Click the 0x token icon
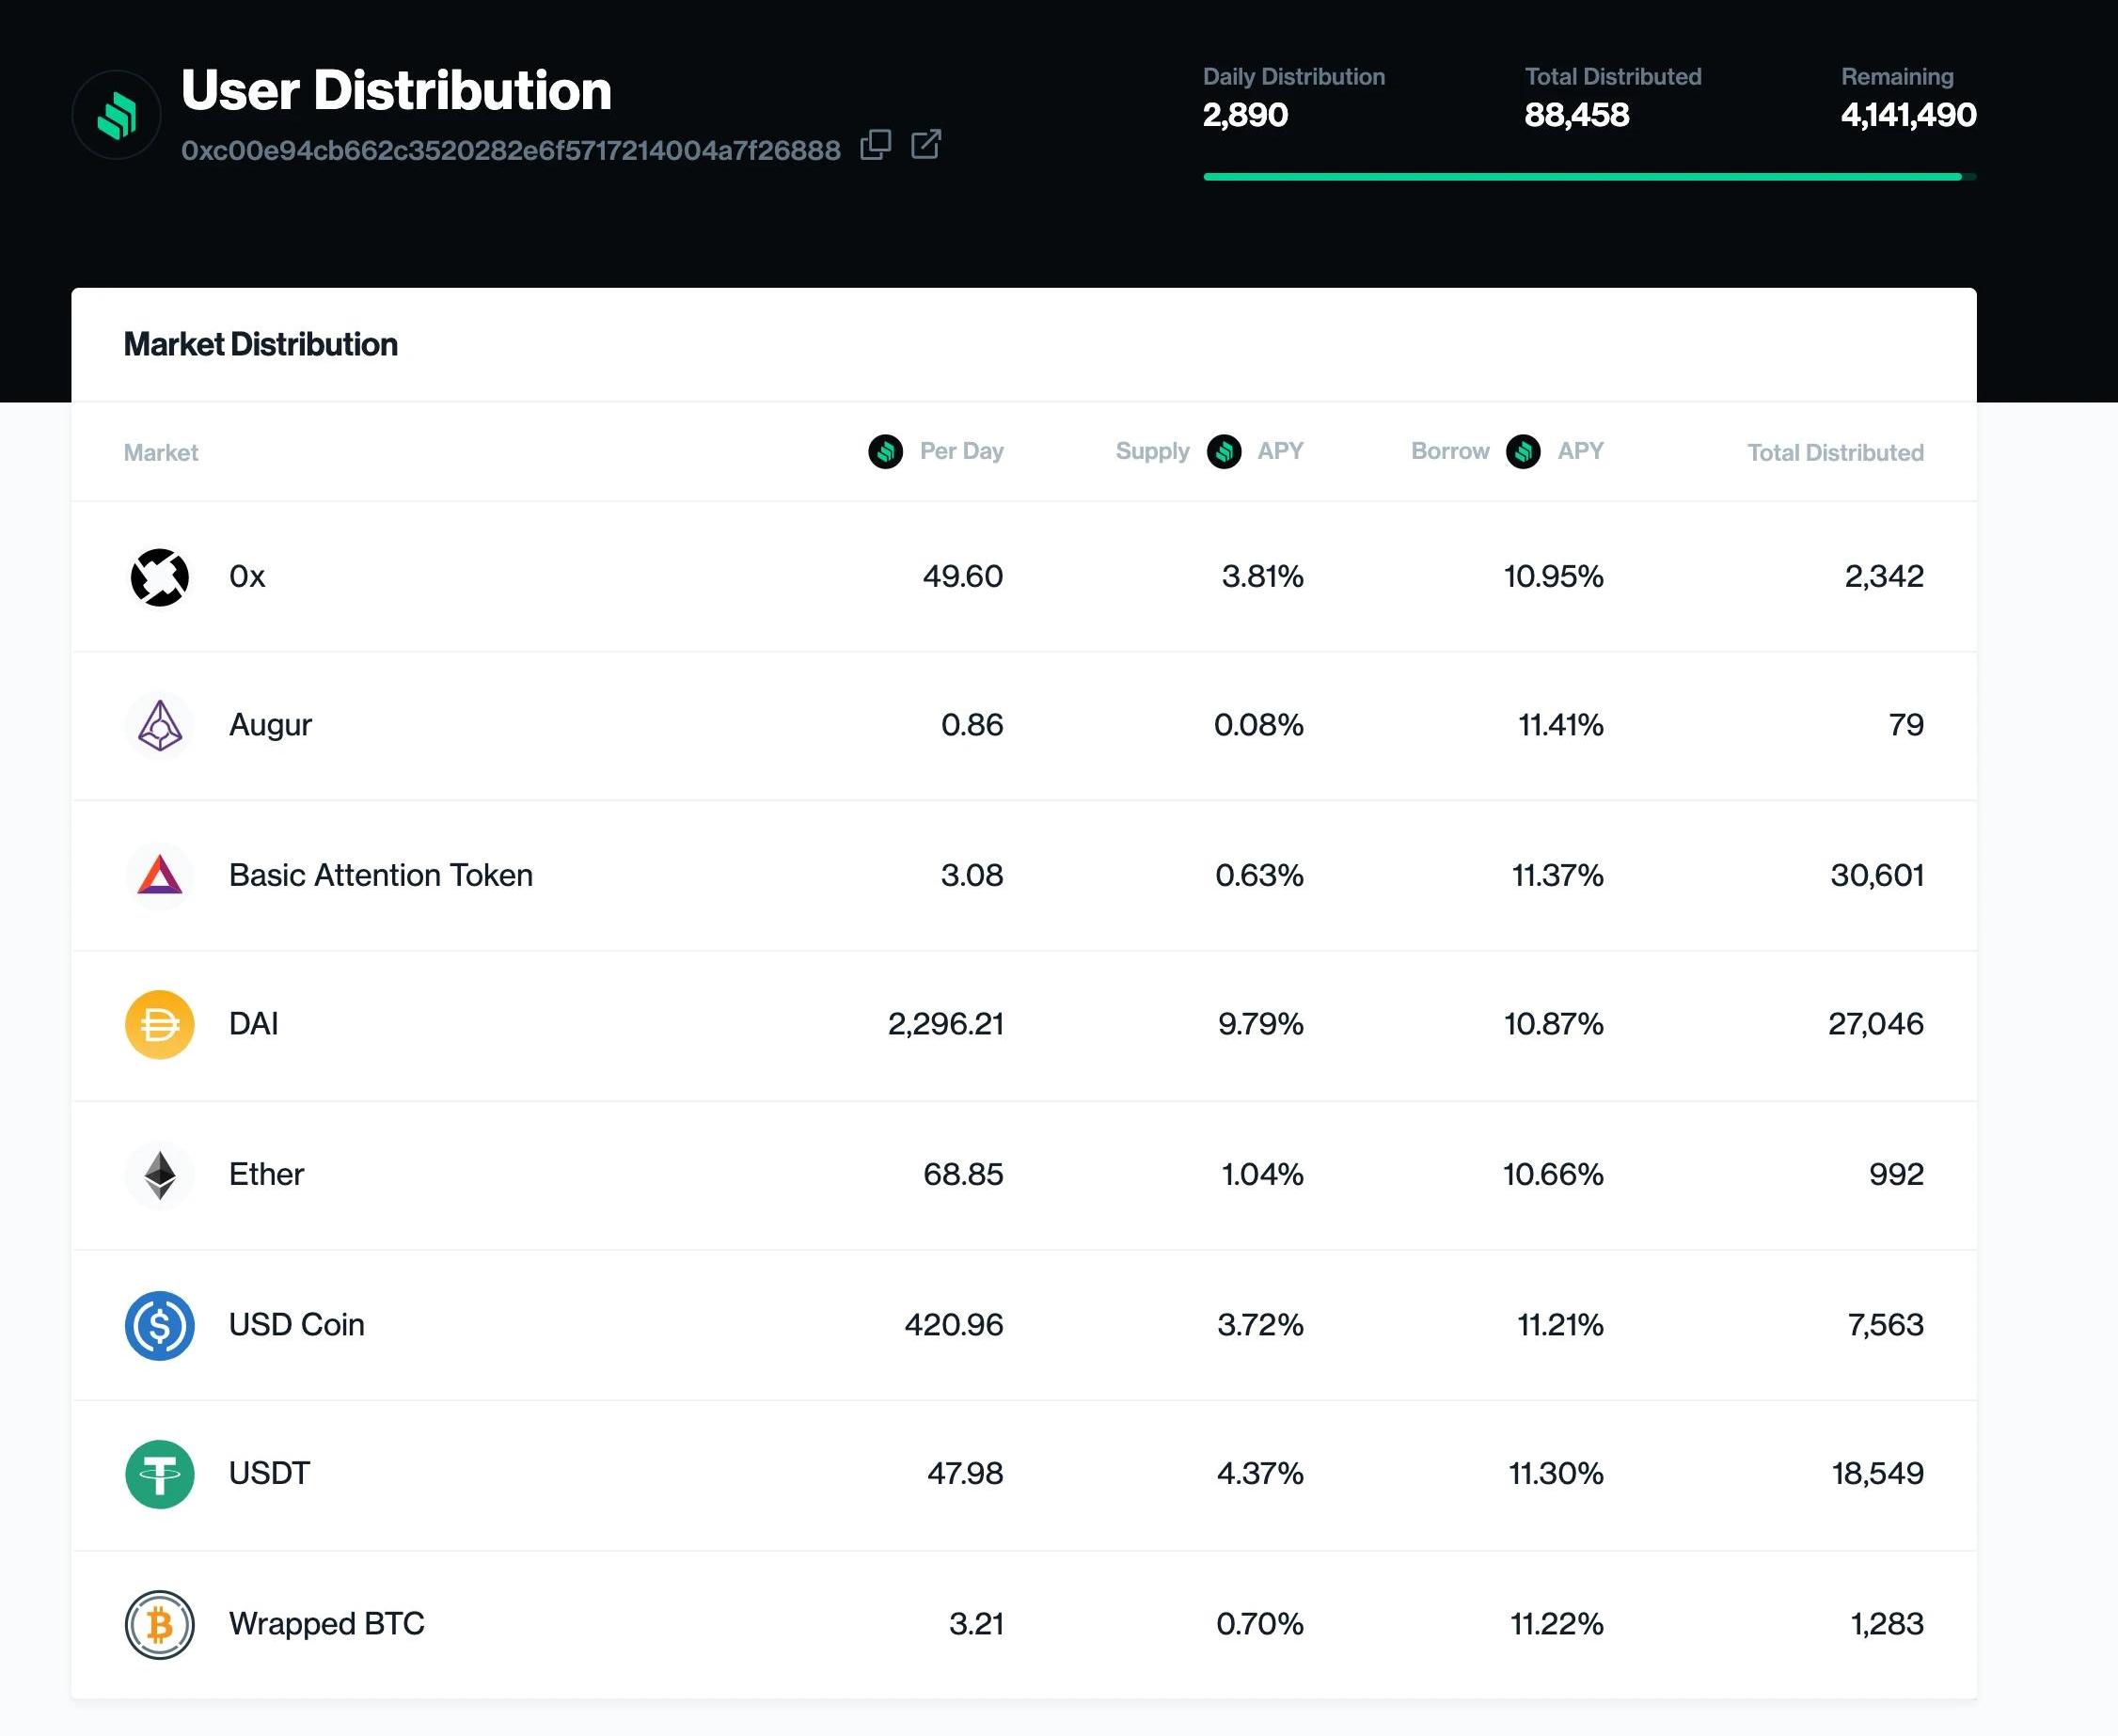The image size is (2118, 1736). tap(160, 577)
